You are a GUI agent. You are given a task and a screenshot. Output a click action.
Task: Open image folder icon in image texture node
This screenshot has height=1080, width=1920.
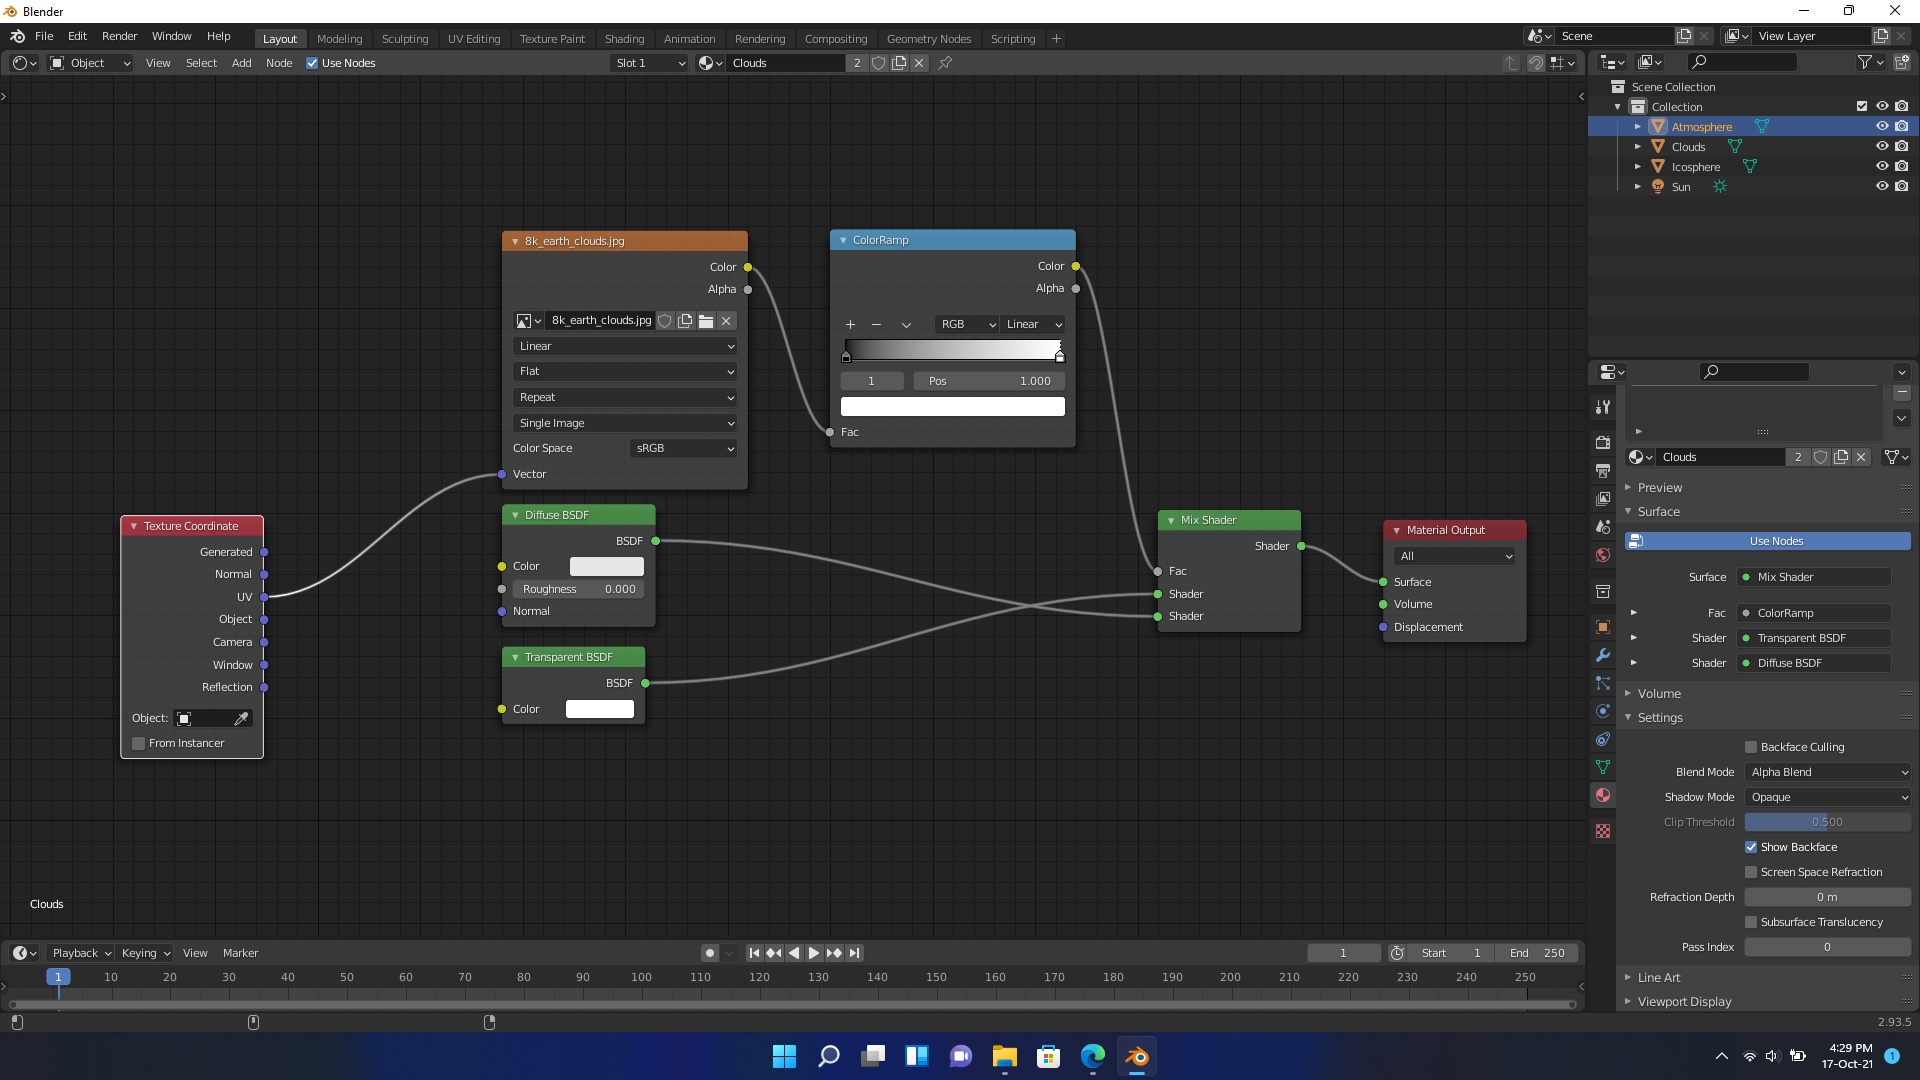[706, 321]
